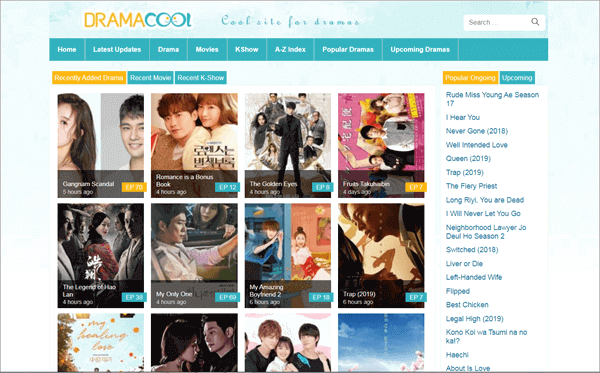
Task: Open Upcoming Dramas page
Action: point(420,49)
